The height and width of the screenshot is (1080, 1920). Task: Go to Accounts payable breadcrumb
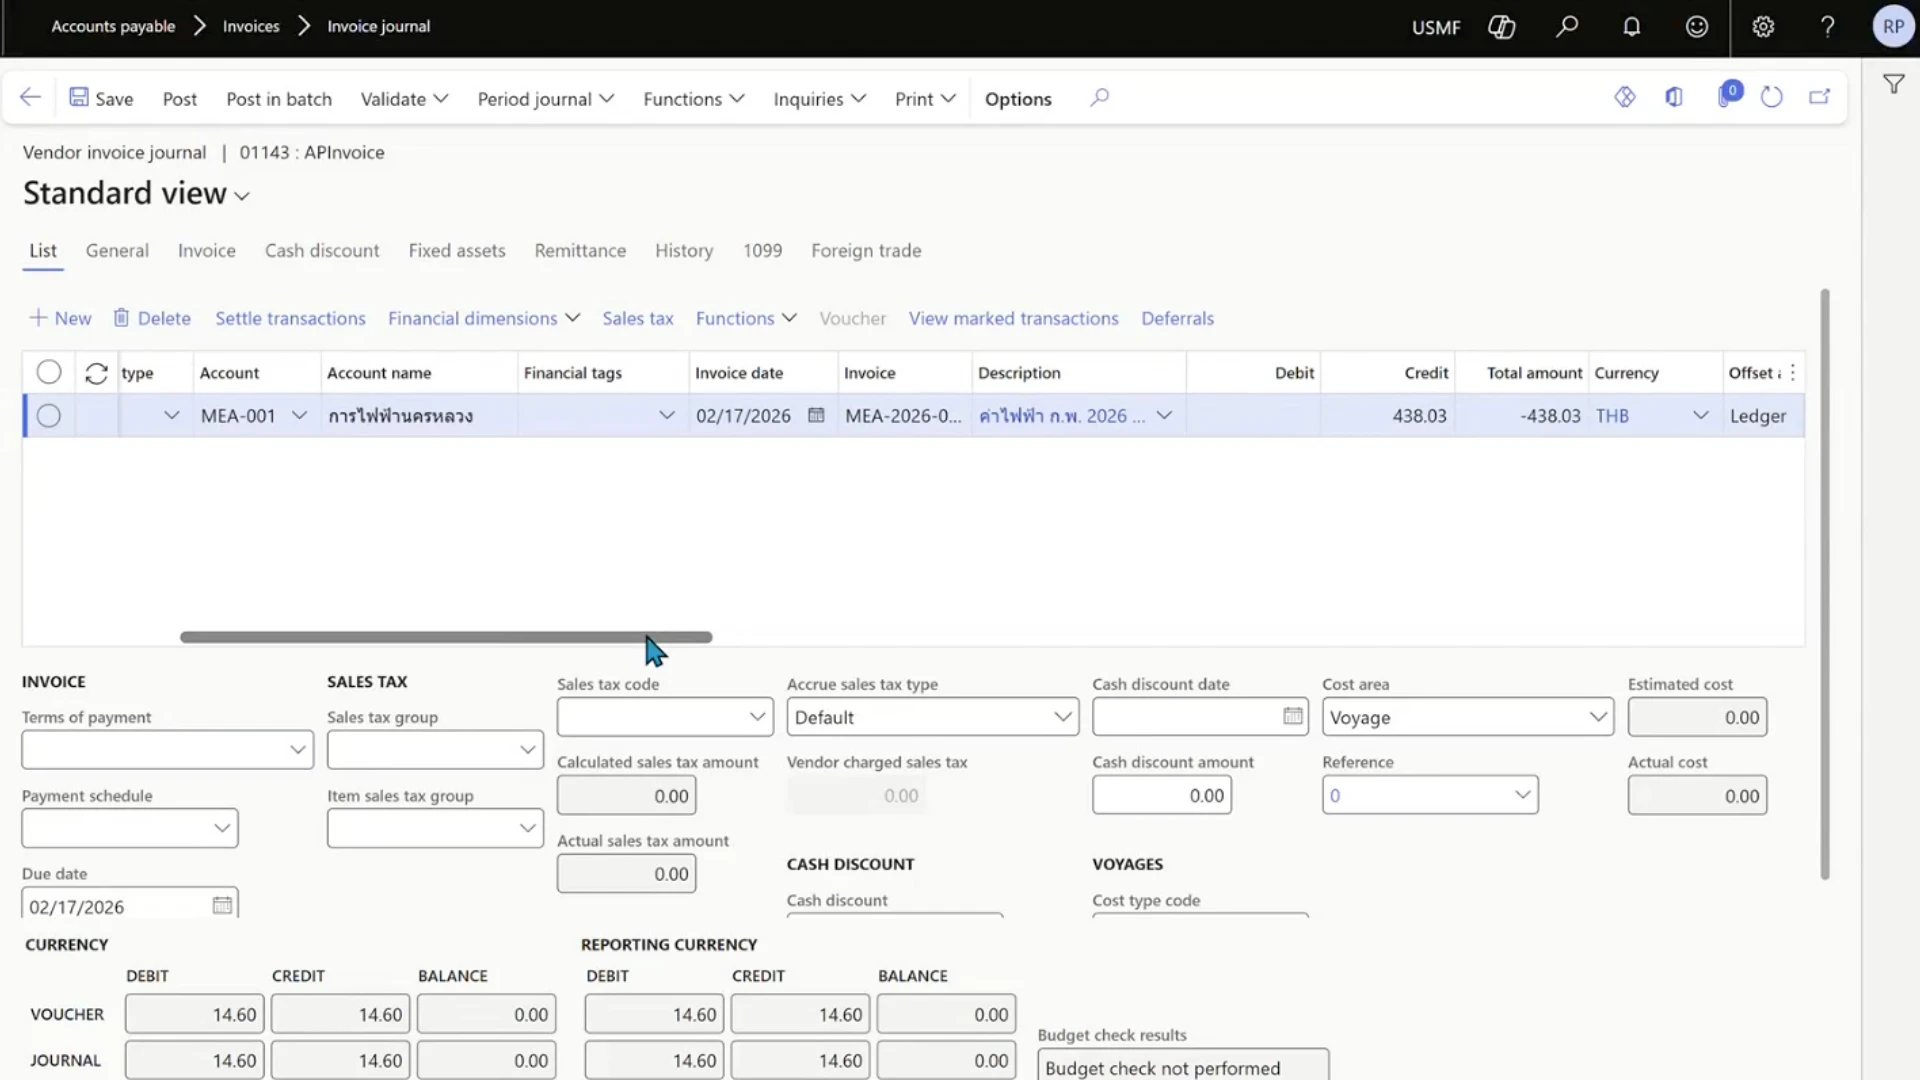click(x=113, y=26)
